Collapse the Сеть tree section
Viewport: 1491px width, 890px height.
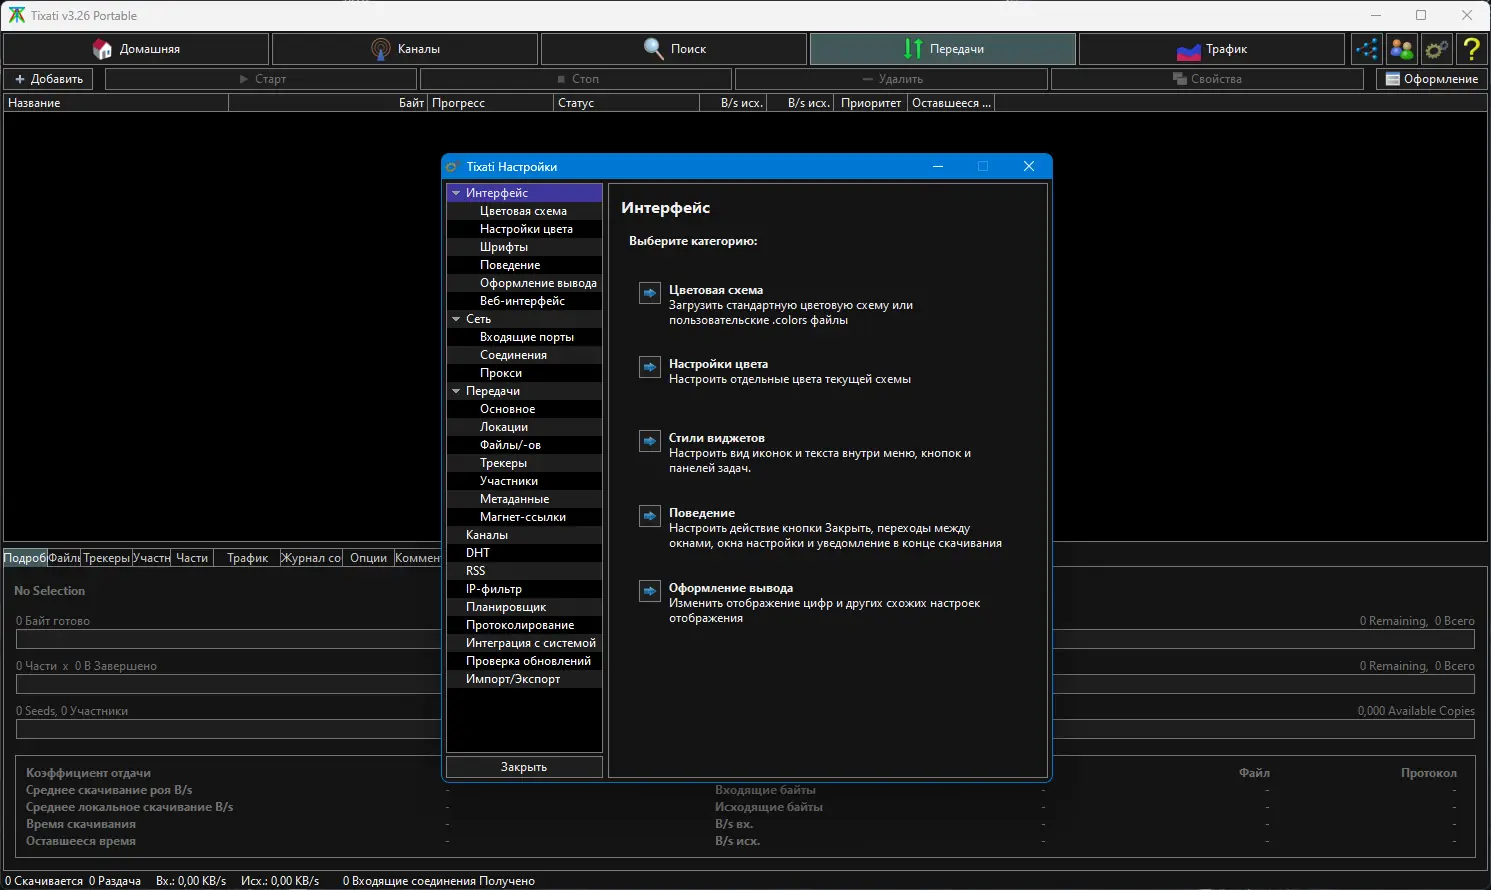(x=456, y=319)
